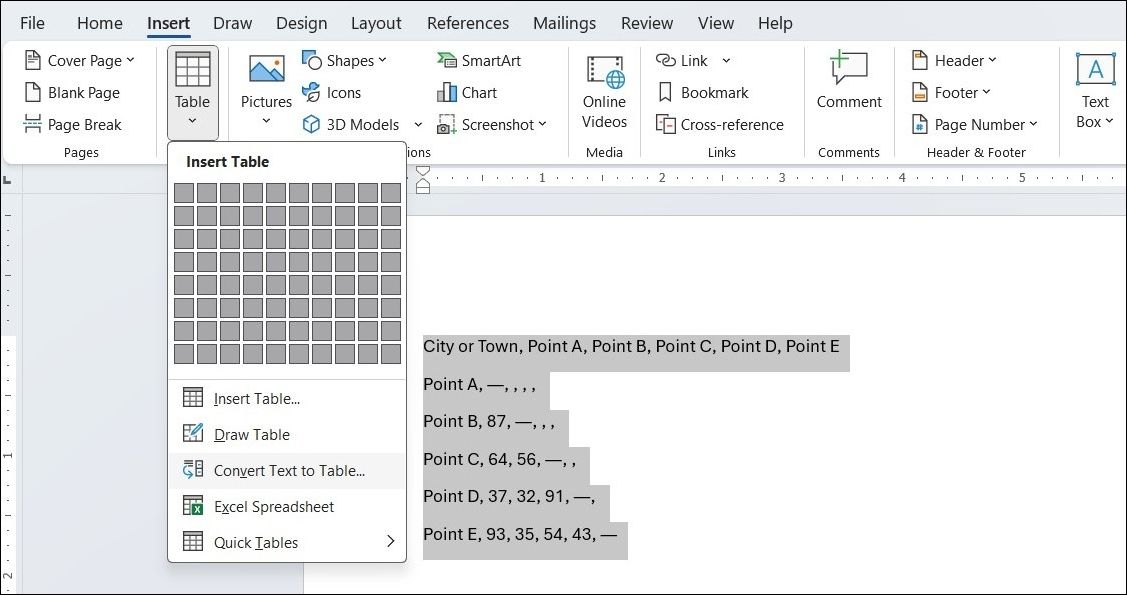Expand the Header dropdown arrow
1127x595 pixels.
click(x=992, y=60)
